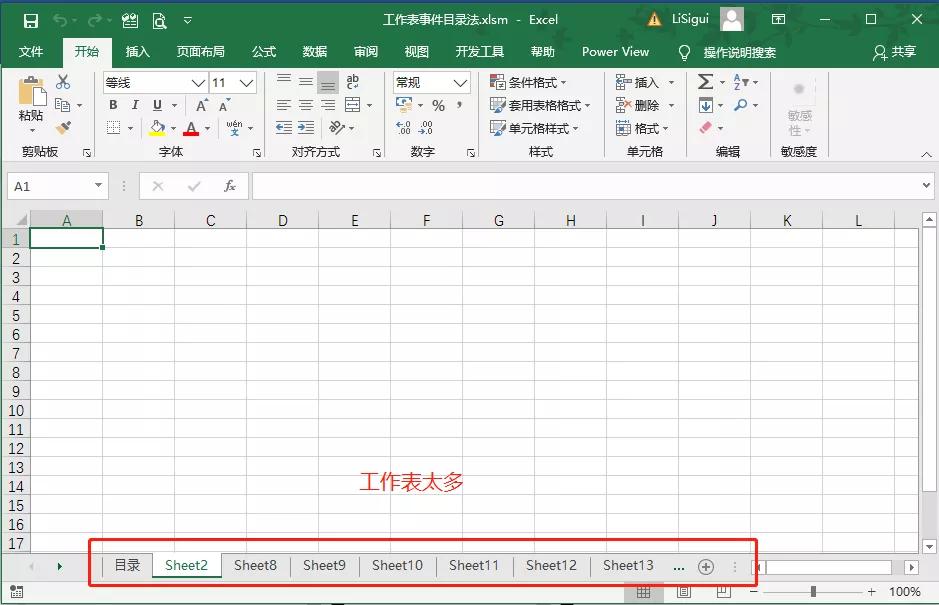Click the 套用表格格式 button
The width and height of the screenshot is (939, 605).
pyautogui.click(x=541, y=105)
